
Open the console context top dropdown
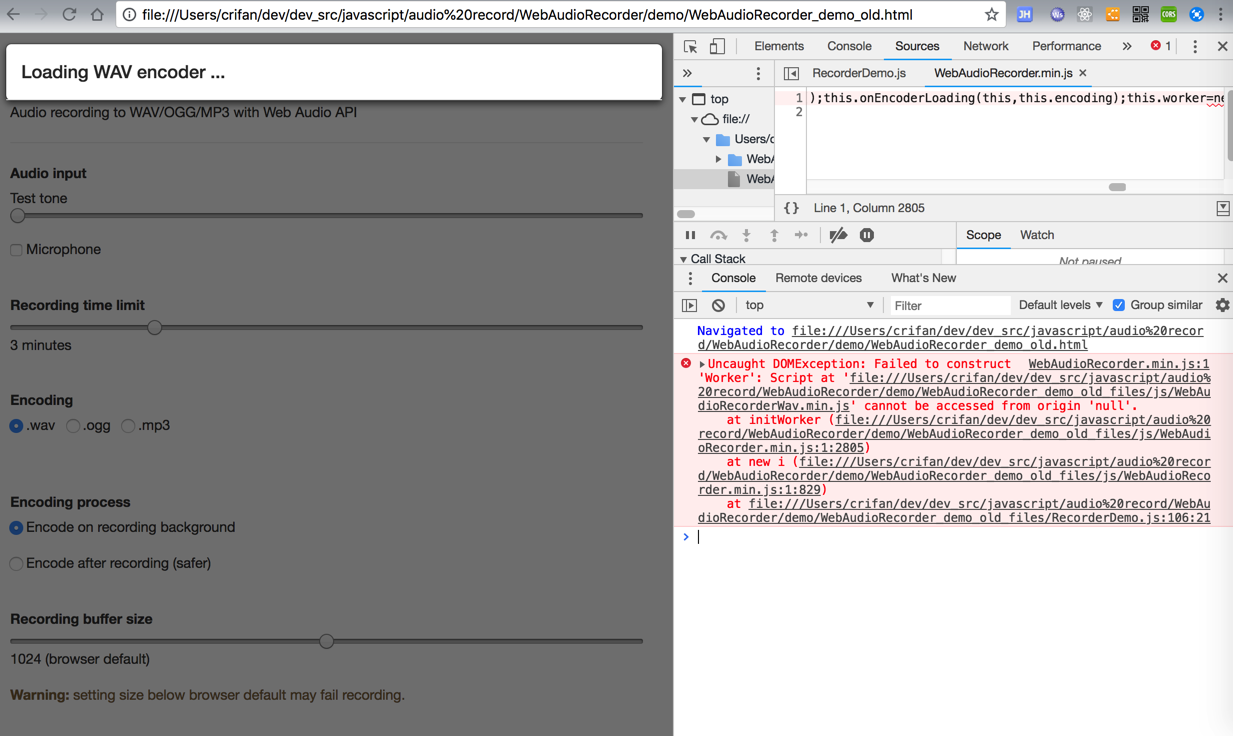tap(809, 305)
